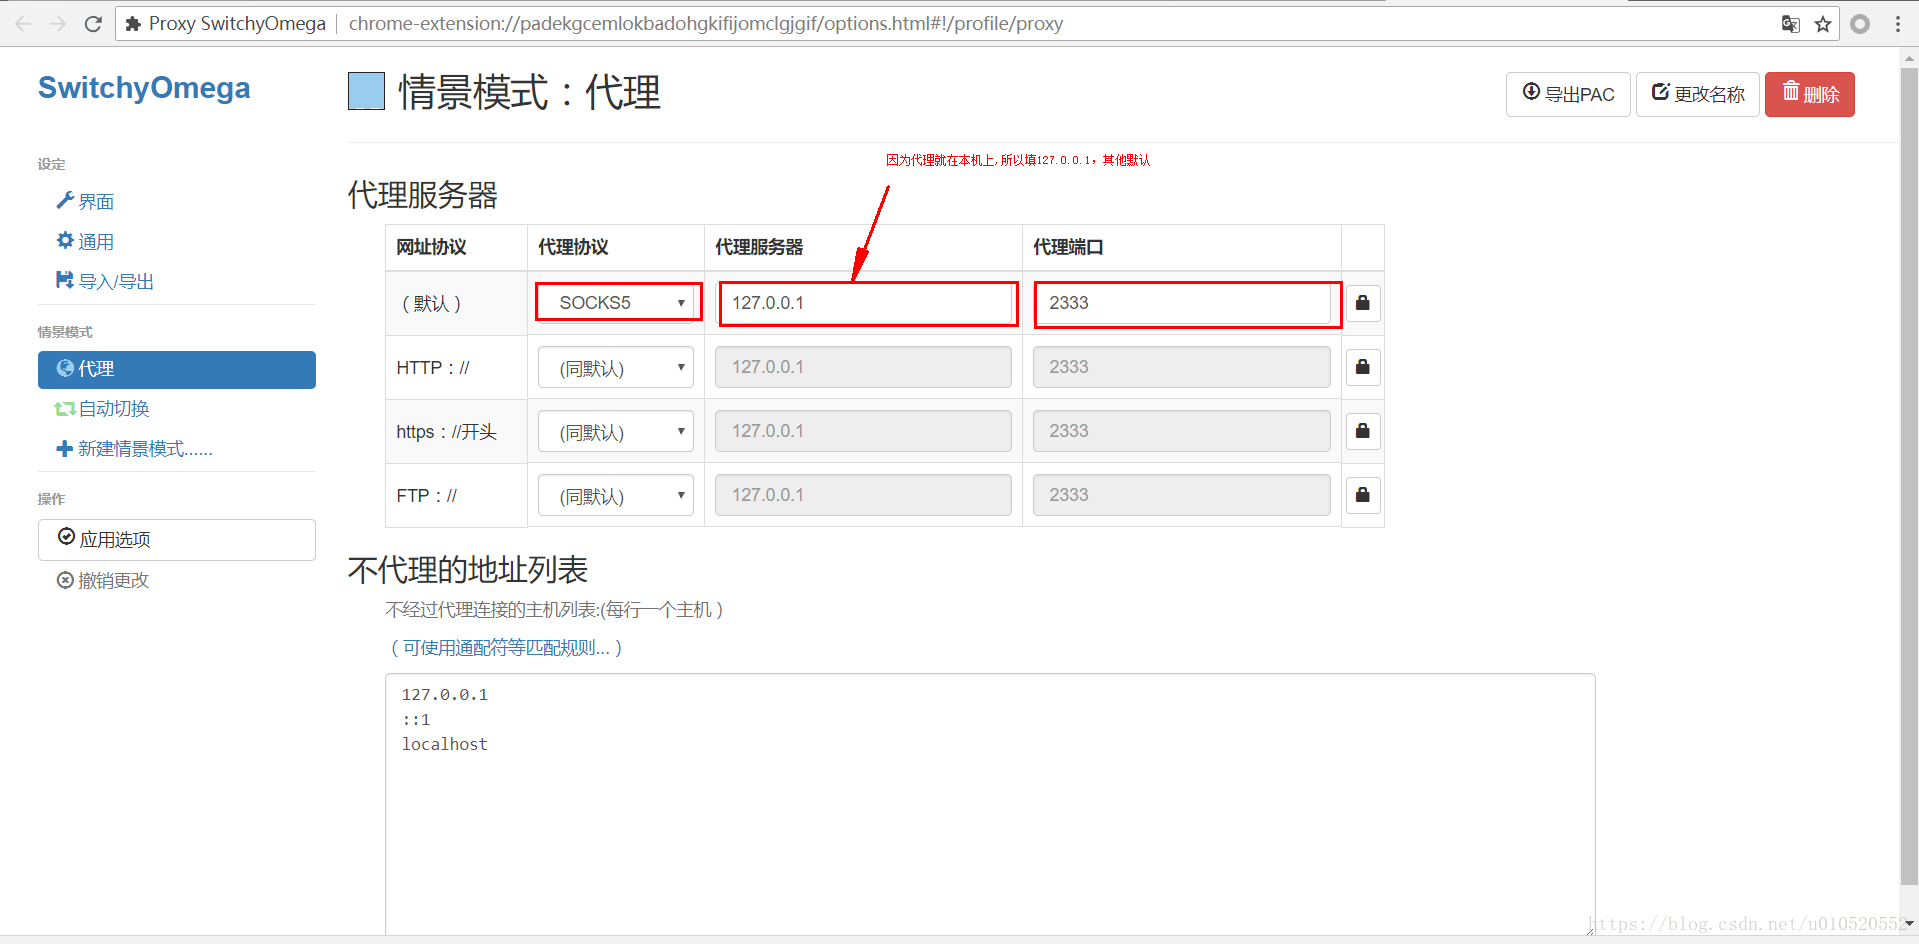This screenshot has height=944, width=1919.
Task: Open HTTP row protocol dropdown
Action: [x=616, y=367]
